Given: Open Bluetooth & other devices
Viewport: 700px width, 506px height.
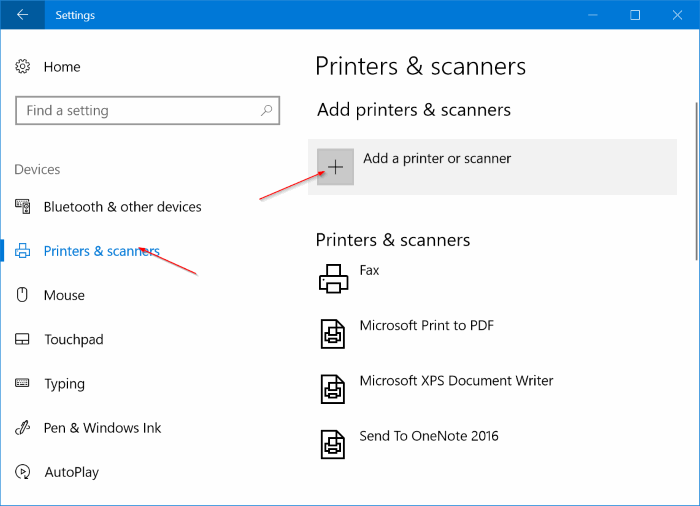Looking at the screenshot, I should (x=122, y=207).
